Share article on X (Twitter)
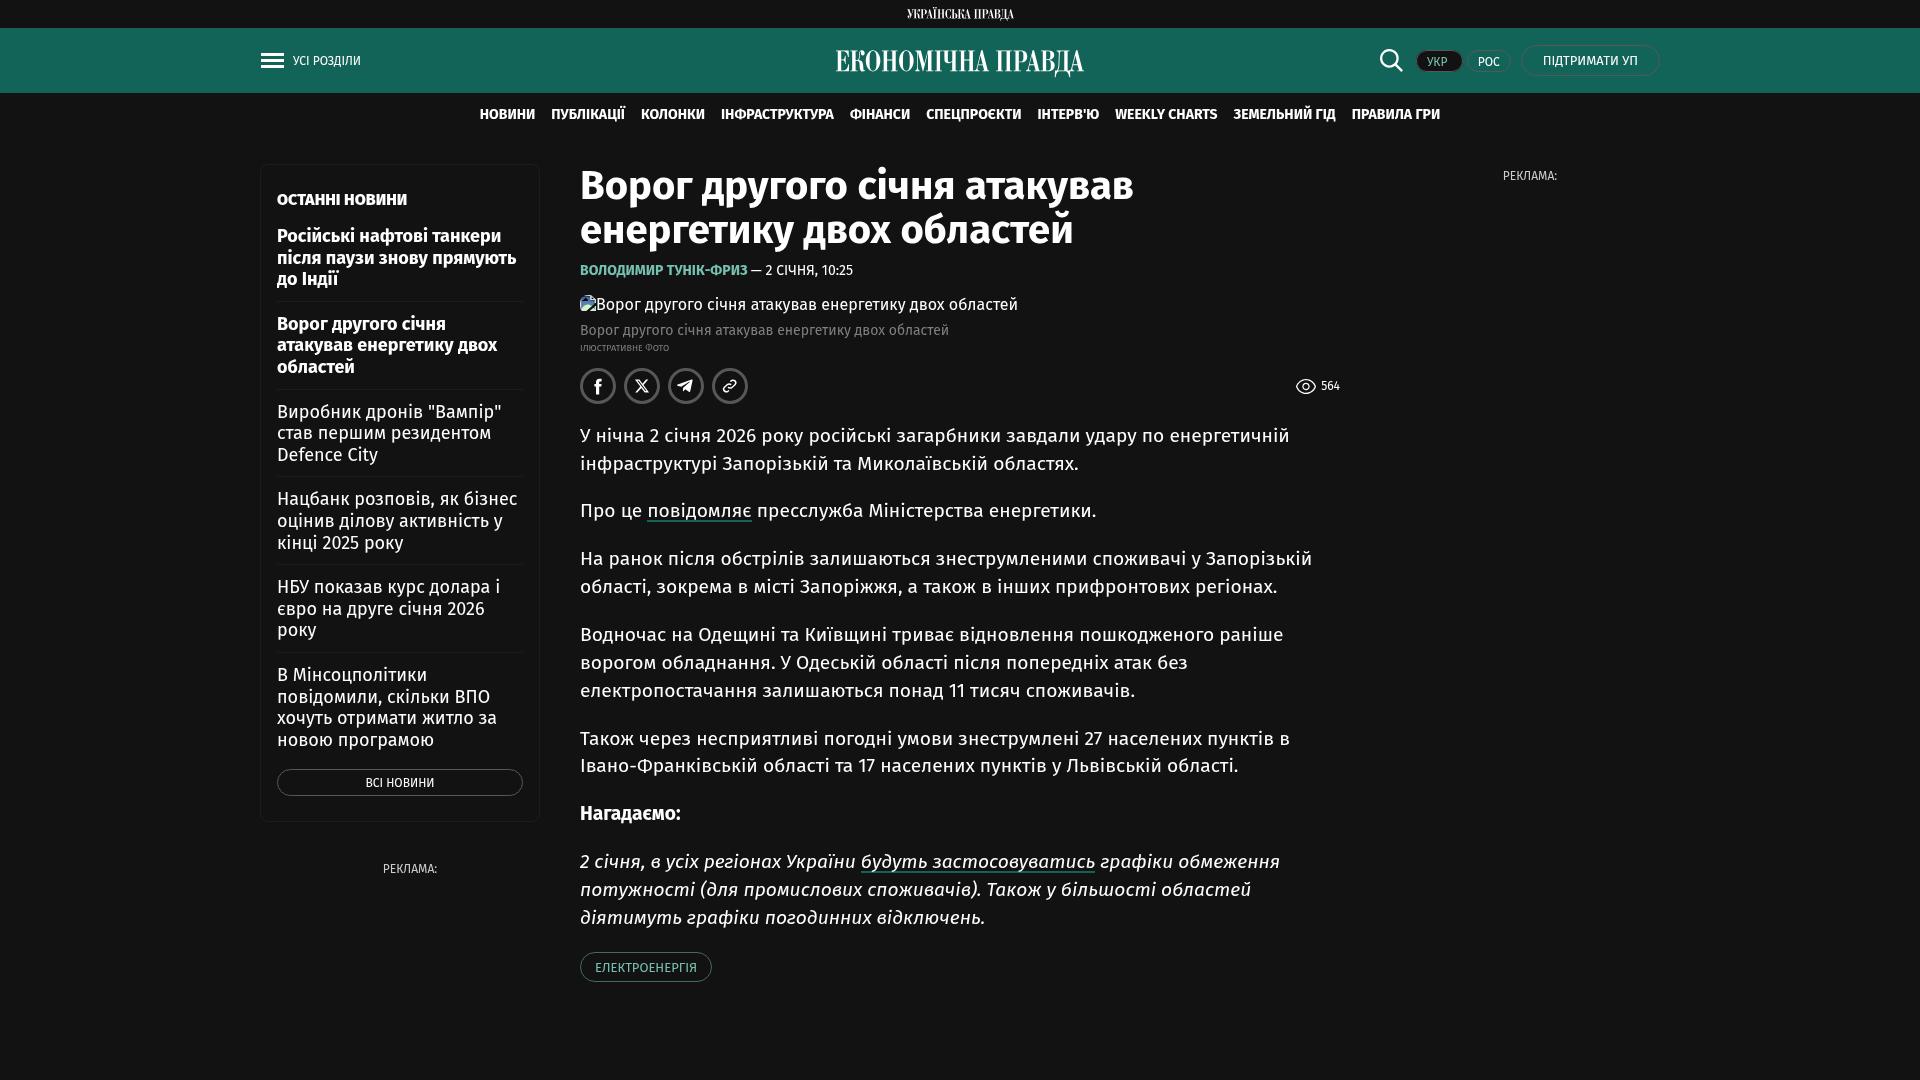The image size is (1920, 1080). (642, 386)
